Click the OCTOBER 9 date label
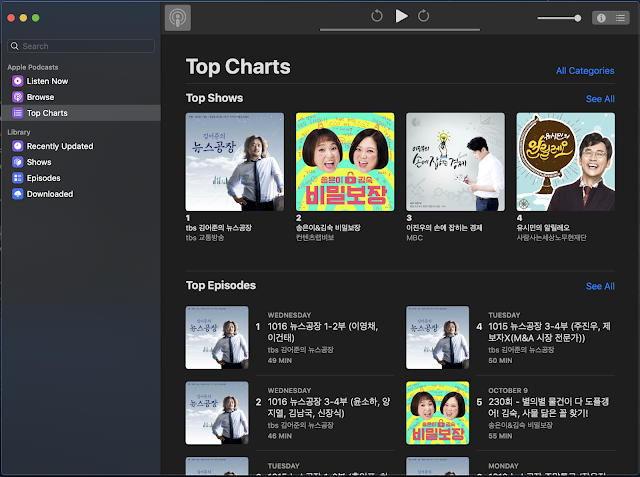640x477 pixels. point(508,390)
